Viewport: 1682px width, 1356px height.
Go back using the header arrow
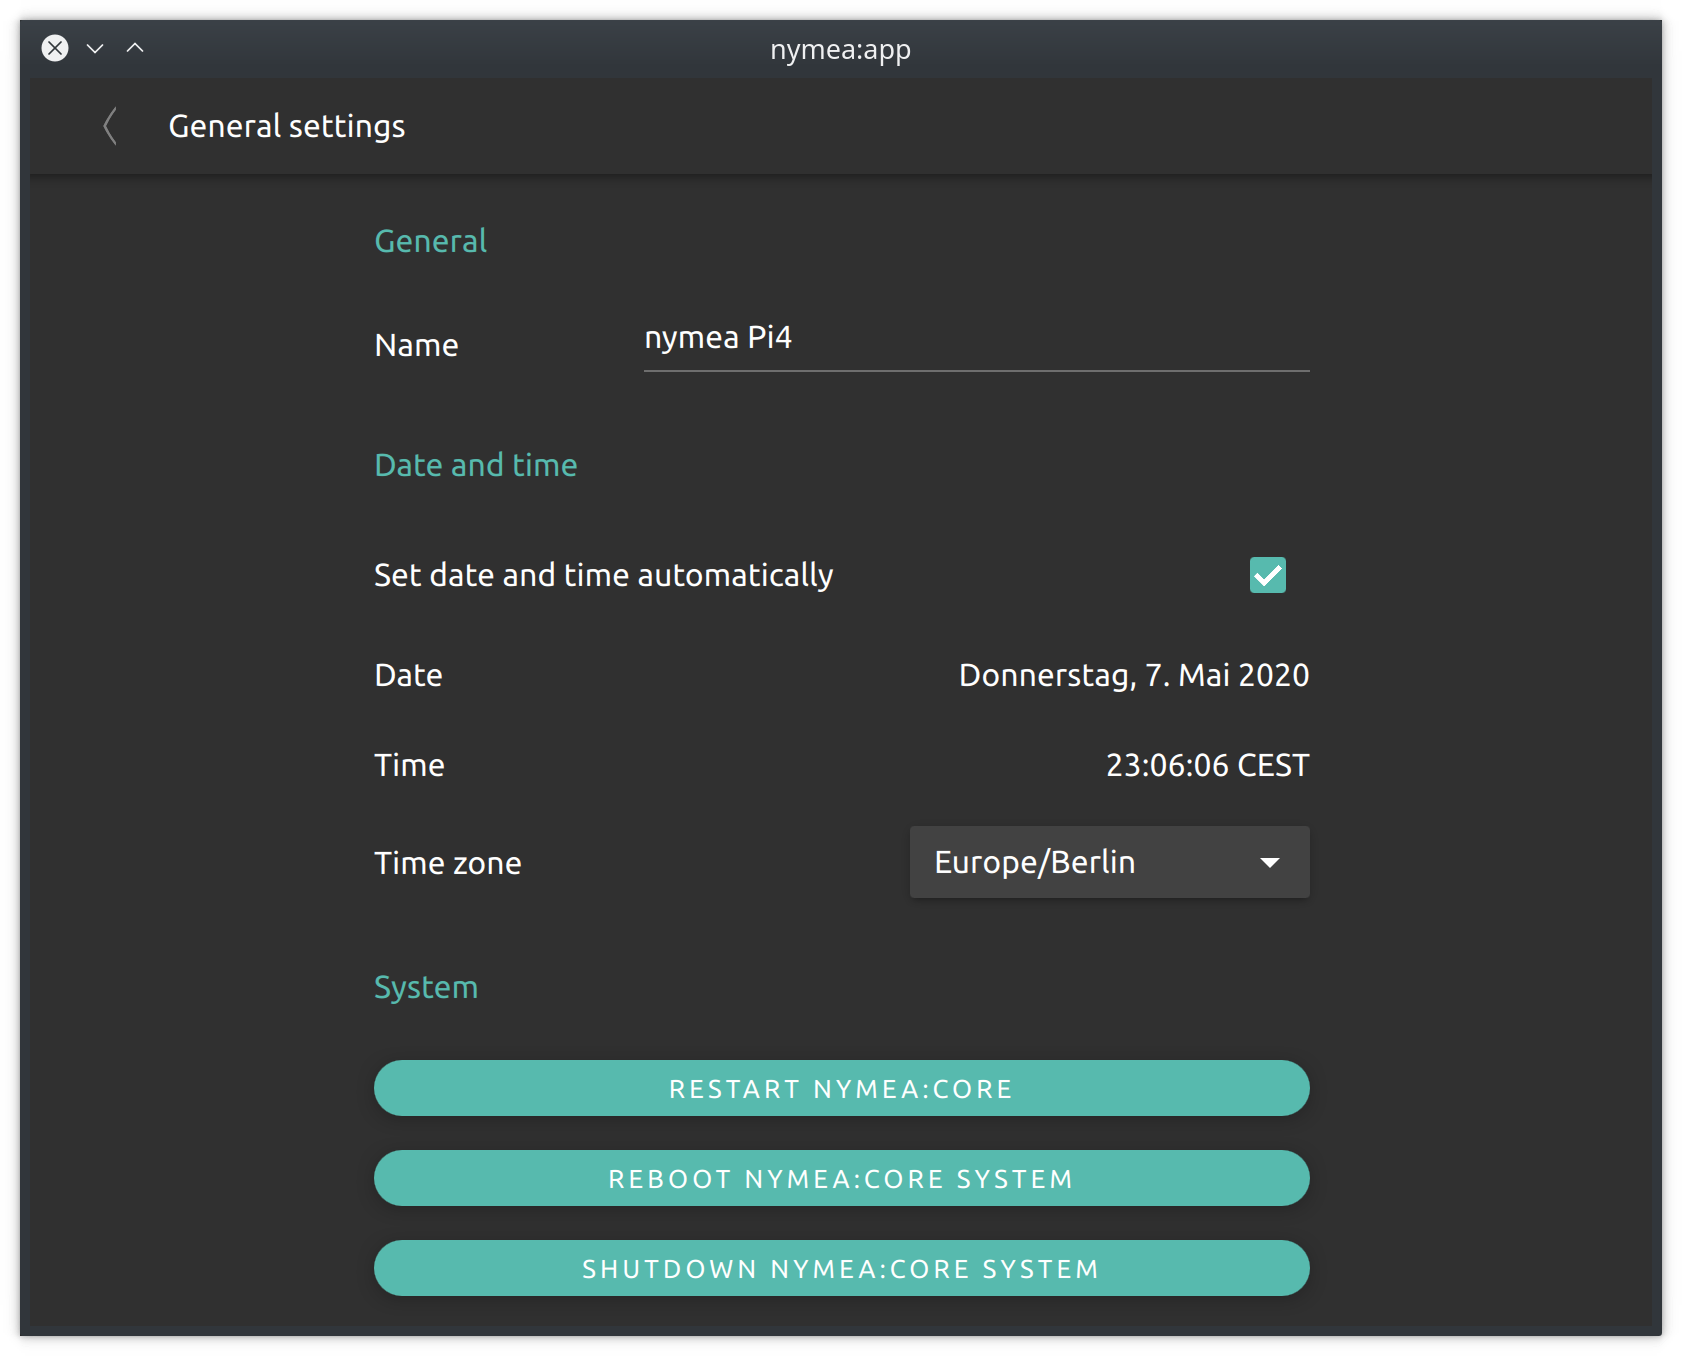[110, 127]
